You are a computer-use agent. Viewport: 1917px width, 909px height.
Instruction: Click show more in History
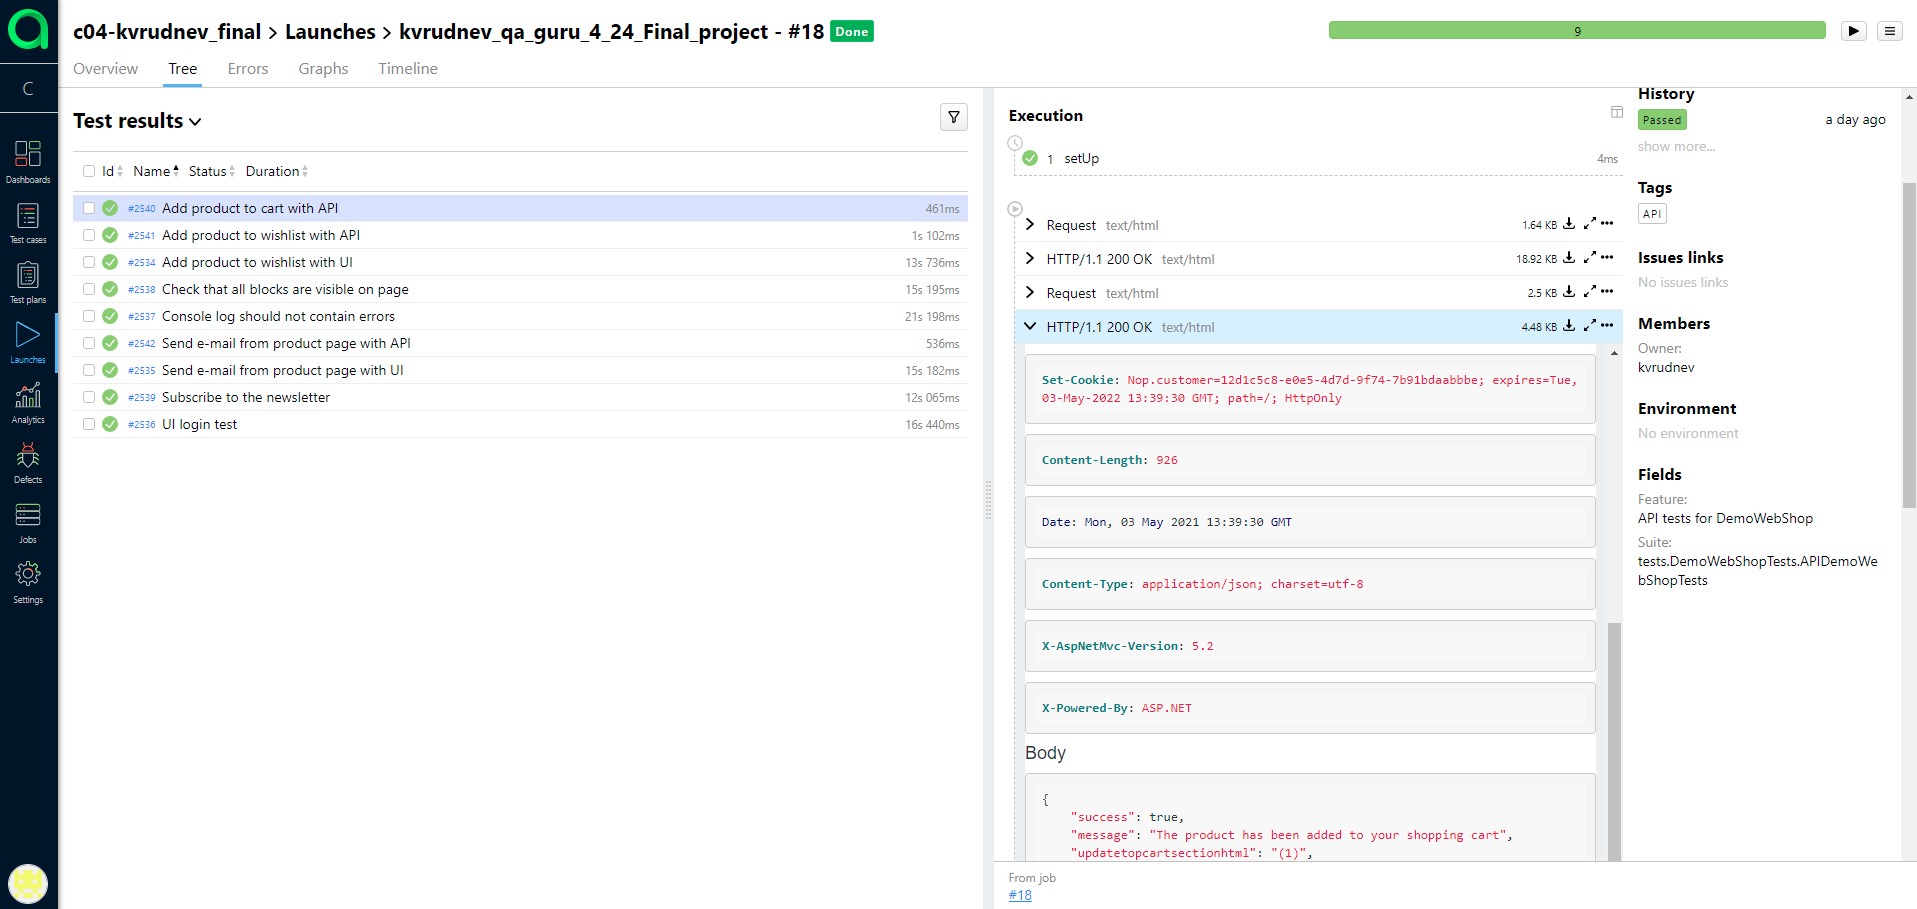1676,146
